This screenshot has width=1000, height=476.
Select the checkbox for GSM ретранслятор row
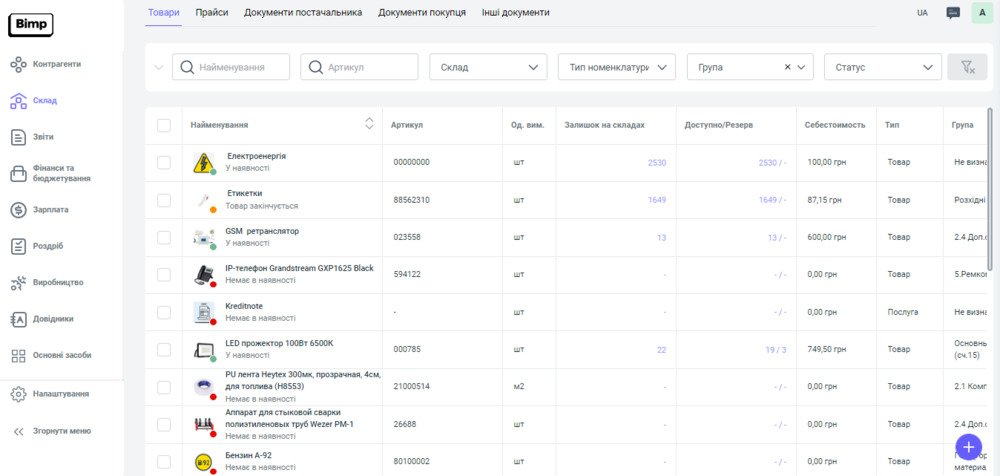click(x=164, y=237)
